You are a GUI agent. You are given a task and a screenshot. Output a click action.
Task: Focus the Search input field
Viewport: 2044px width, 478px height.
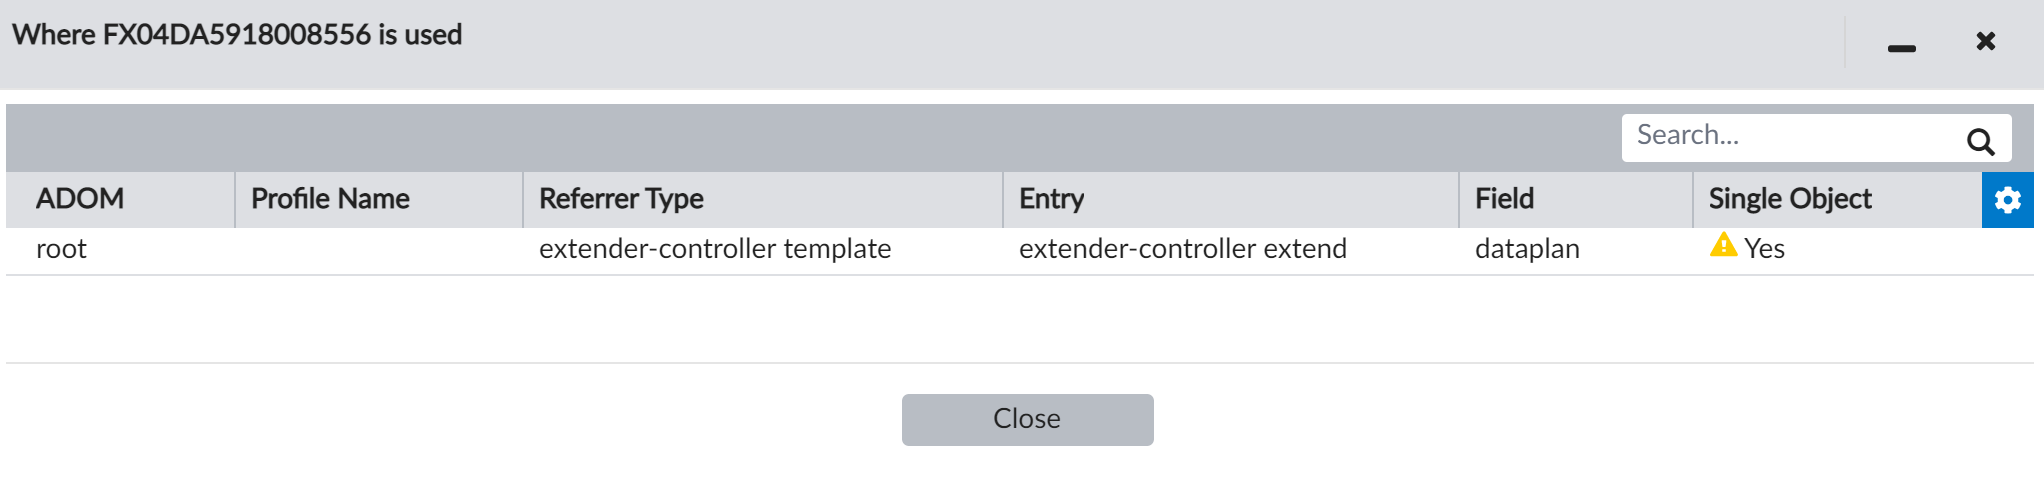pos(1790,136)
